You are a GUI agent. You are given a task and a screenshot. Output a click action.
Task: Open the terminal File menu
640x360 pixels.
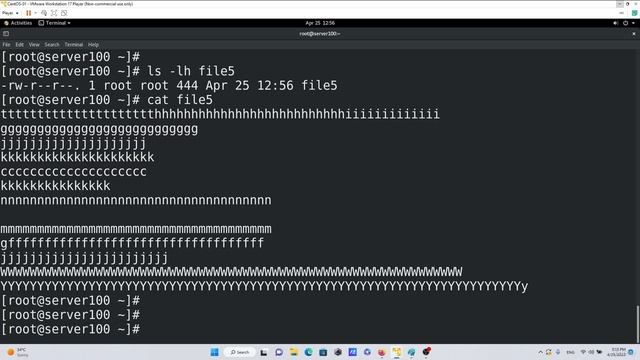pyautogui.click(x=6, y=44)
